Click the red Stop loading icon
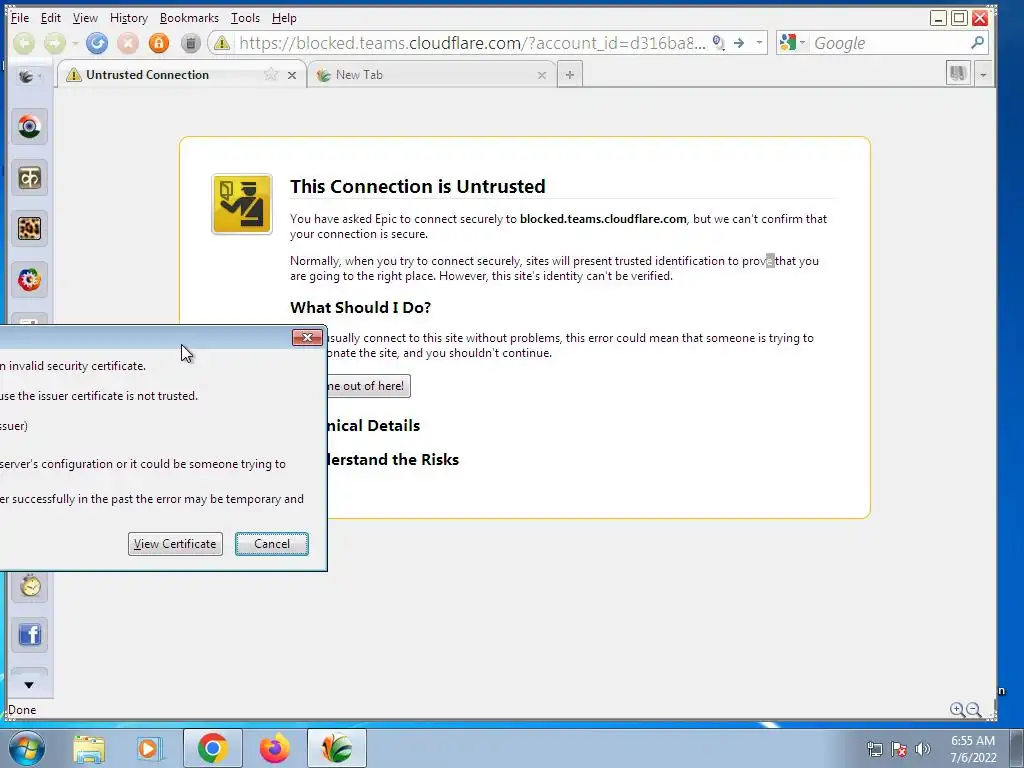The height and width of the screenshot is (768, 1024). point(128,44)
